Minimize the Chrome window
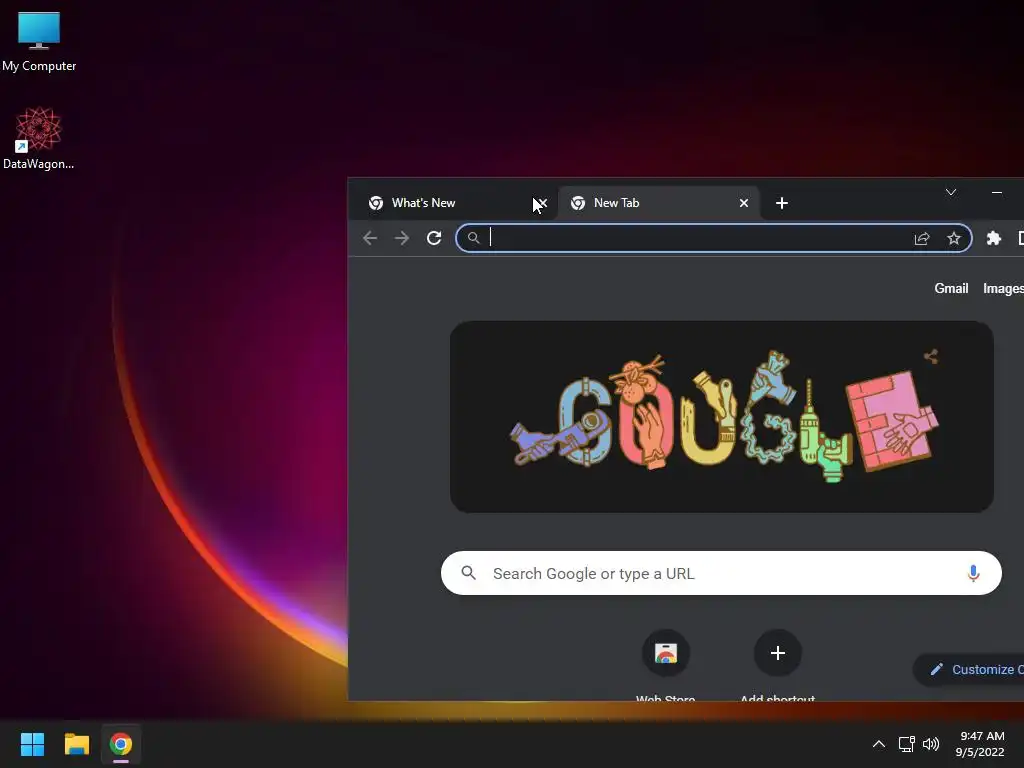The width and height of the screenshot is (1024, 768). 997,192
